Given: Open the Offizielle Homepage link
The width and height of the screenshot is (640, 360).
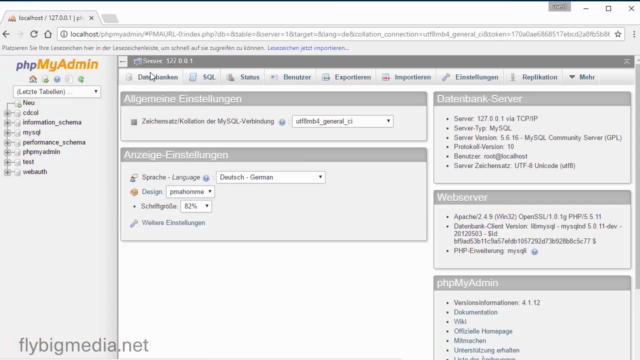Looking at the screenshot, I should click(483, 331).
